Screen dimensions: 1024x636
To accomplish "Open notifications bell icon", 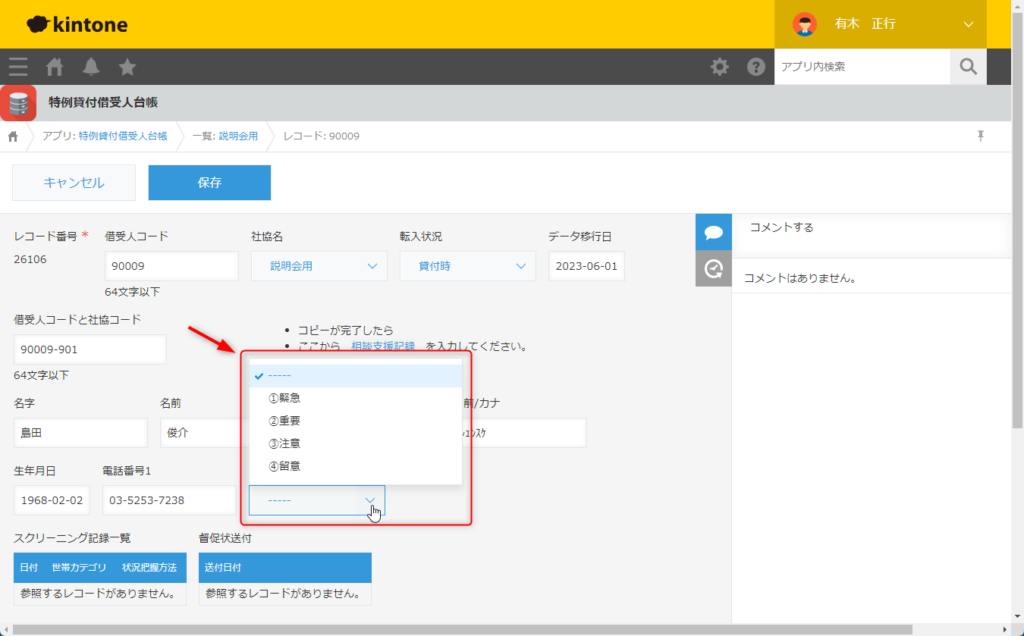I will pyautogui.click(x=91, y=67).
